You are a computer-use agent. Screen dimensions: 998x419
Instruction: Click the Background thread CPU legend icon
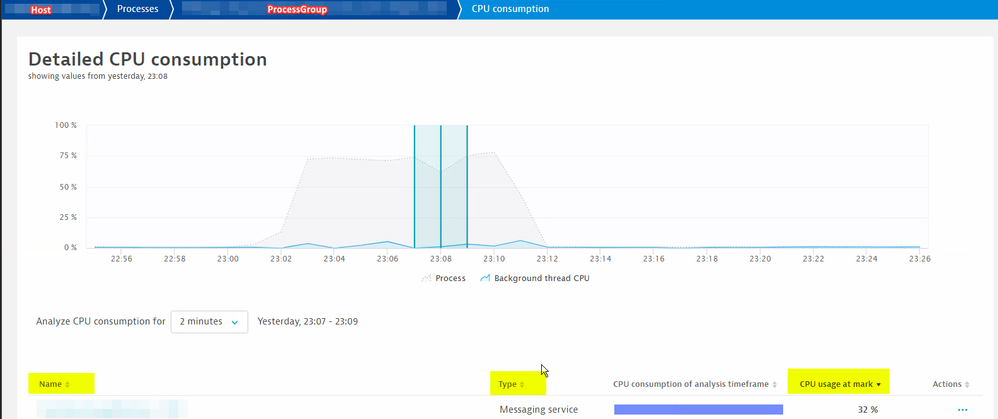tap(486, 278)
